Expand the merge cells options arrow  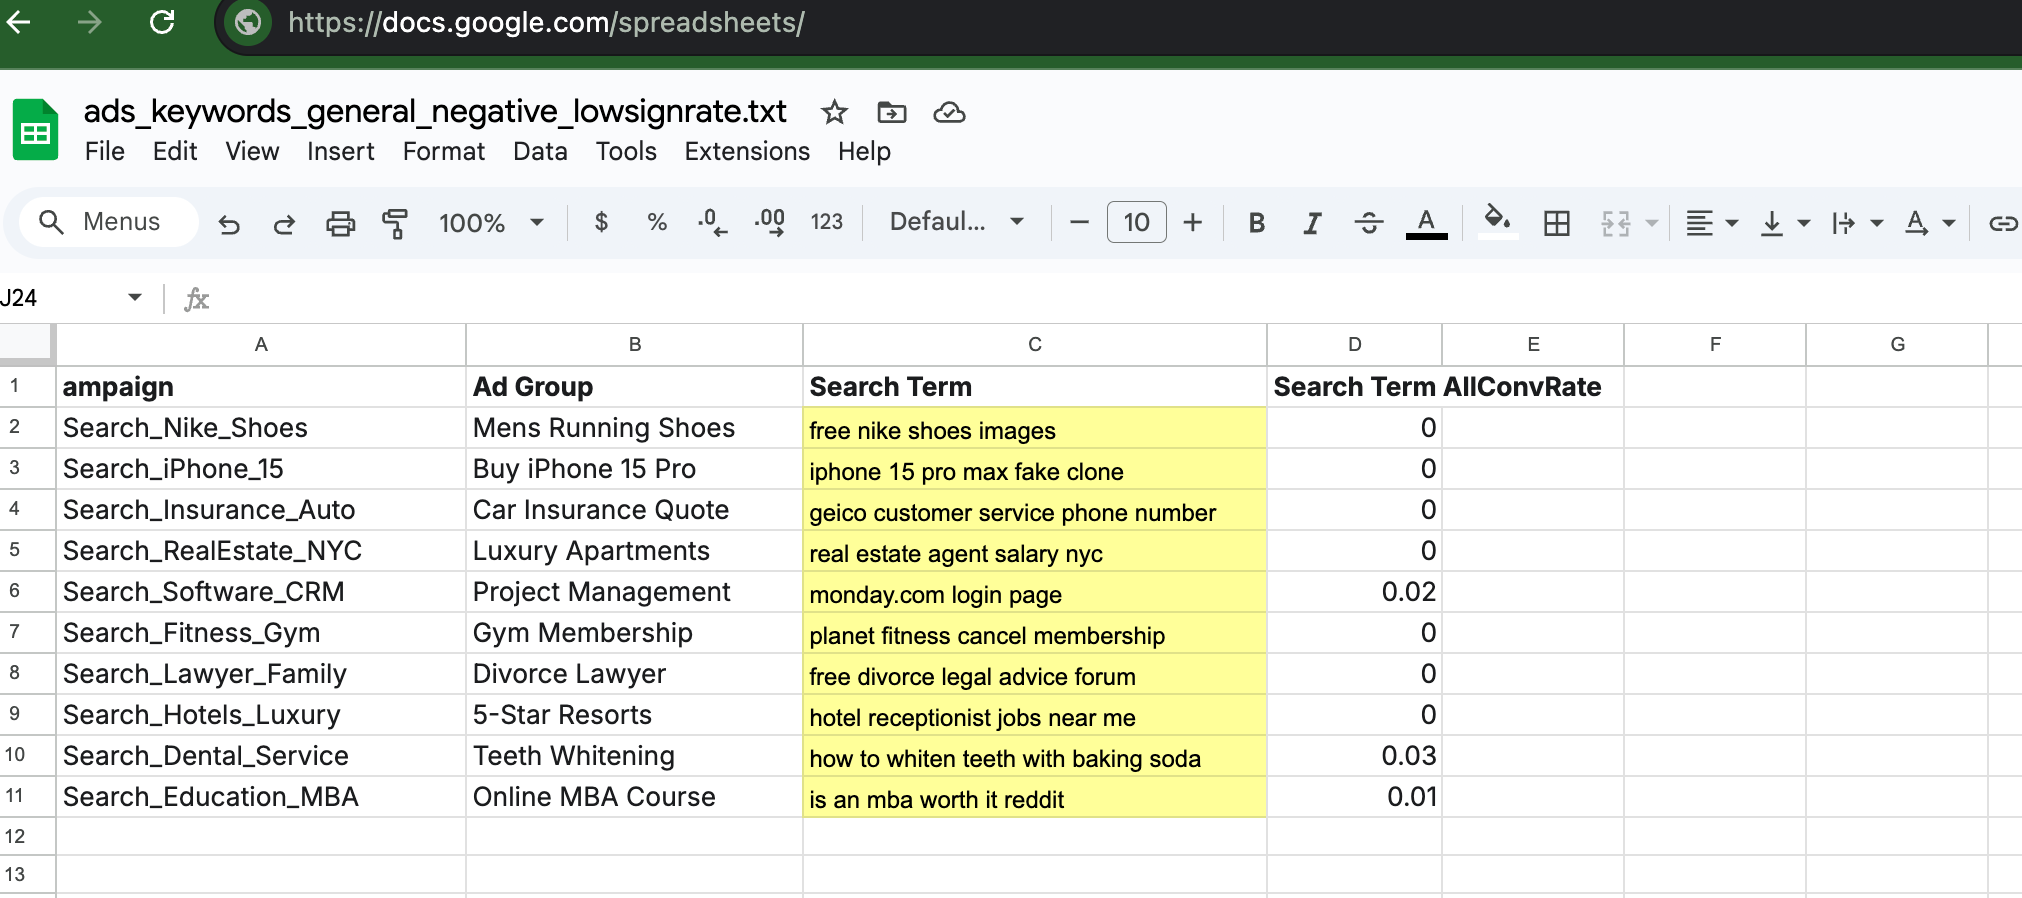tap(1652, 223)
